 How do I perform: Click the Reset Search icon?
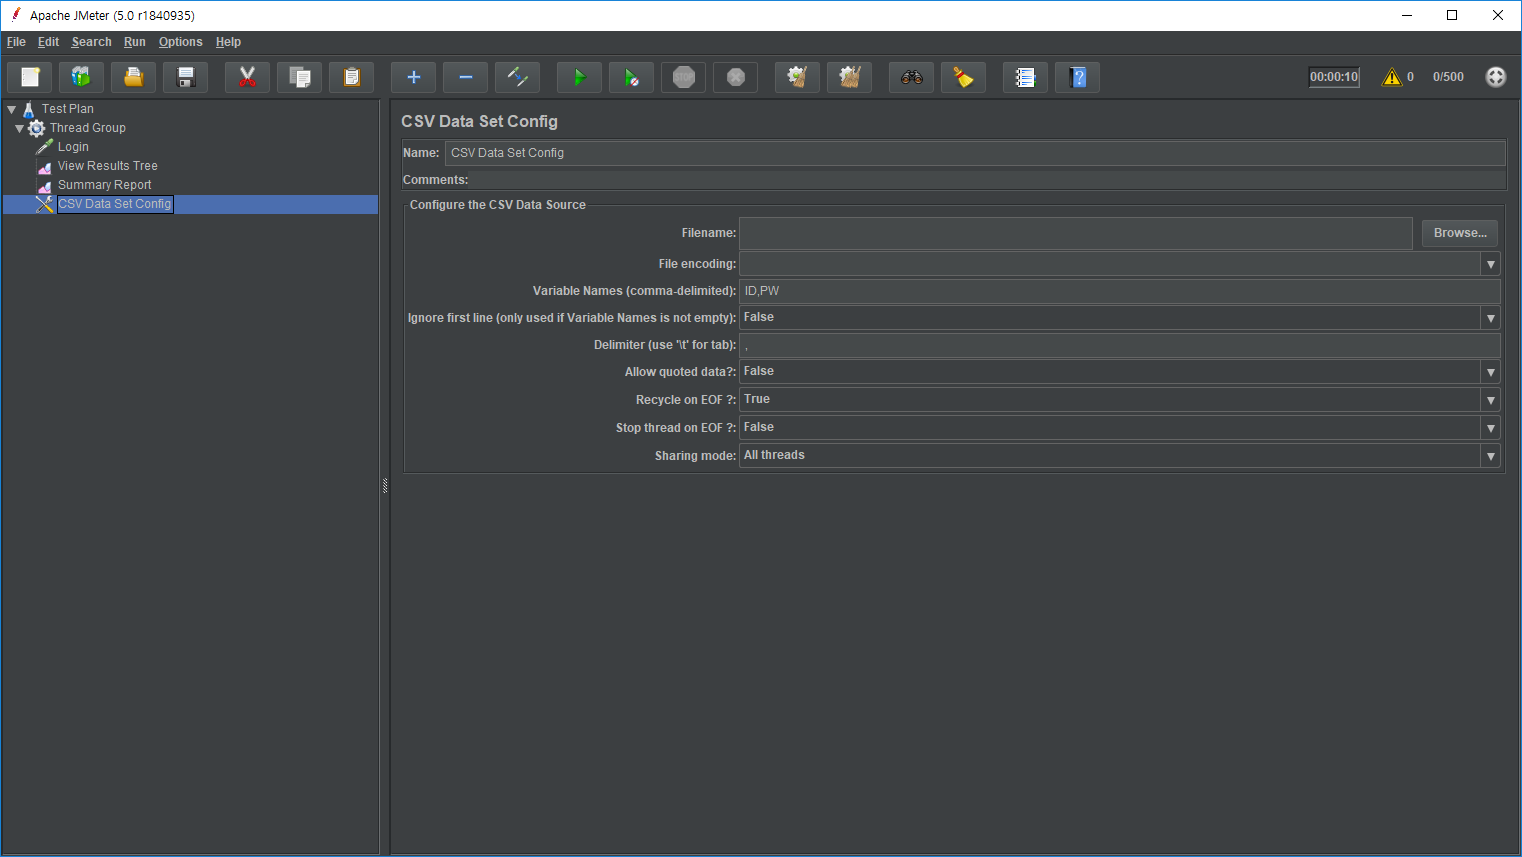click(x=963, y=77)
